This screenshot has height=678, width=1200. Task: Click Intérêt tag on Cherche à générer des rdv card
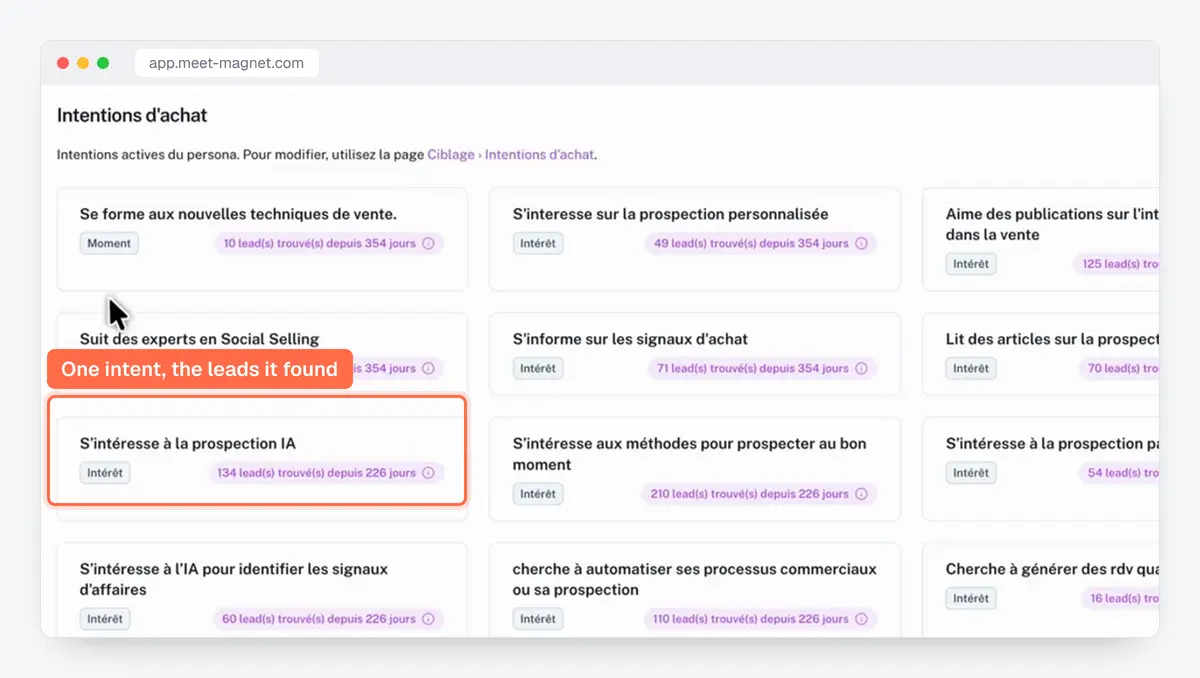pyautogui.click(x=971, y=598)
